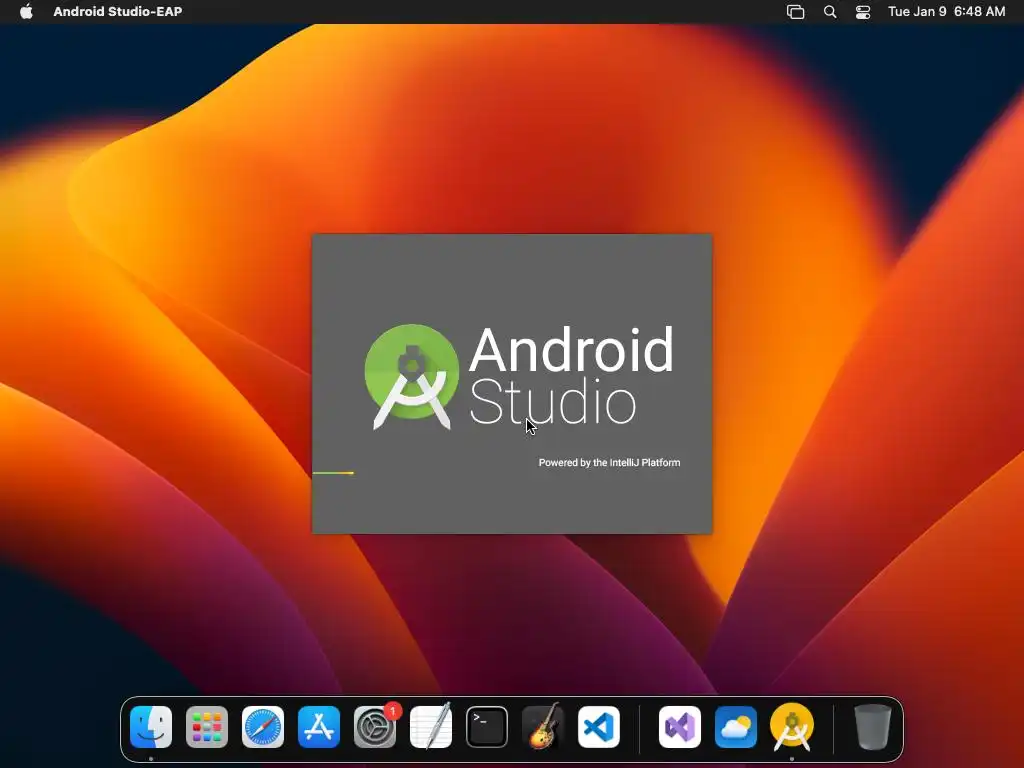This screenshot has width=1024, height=768.
Task: Open the cloud weather app in dock
Action: [736, 727]
